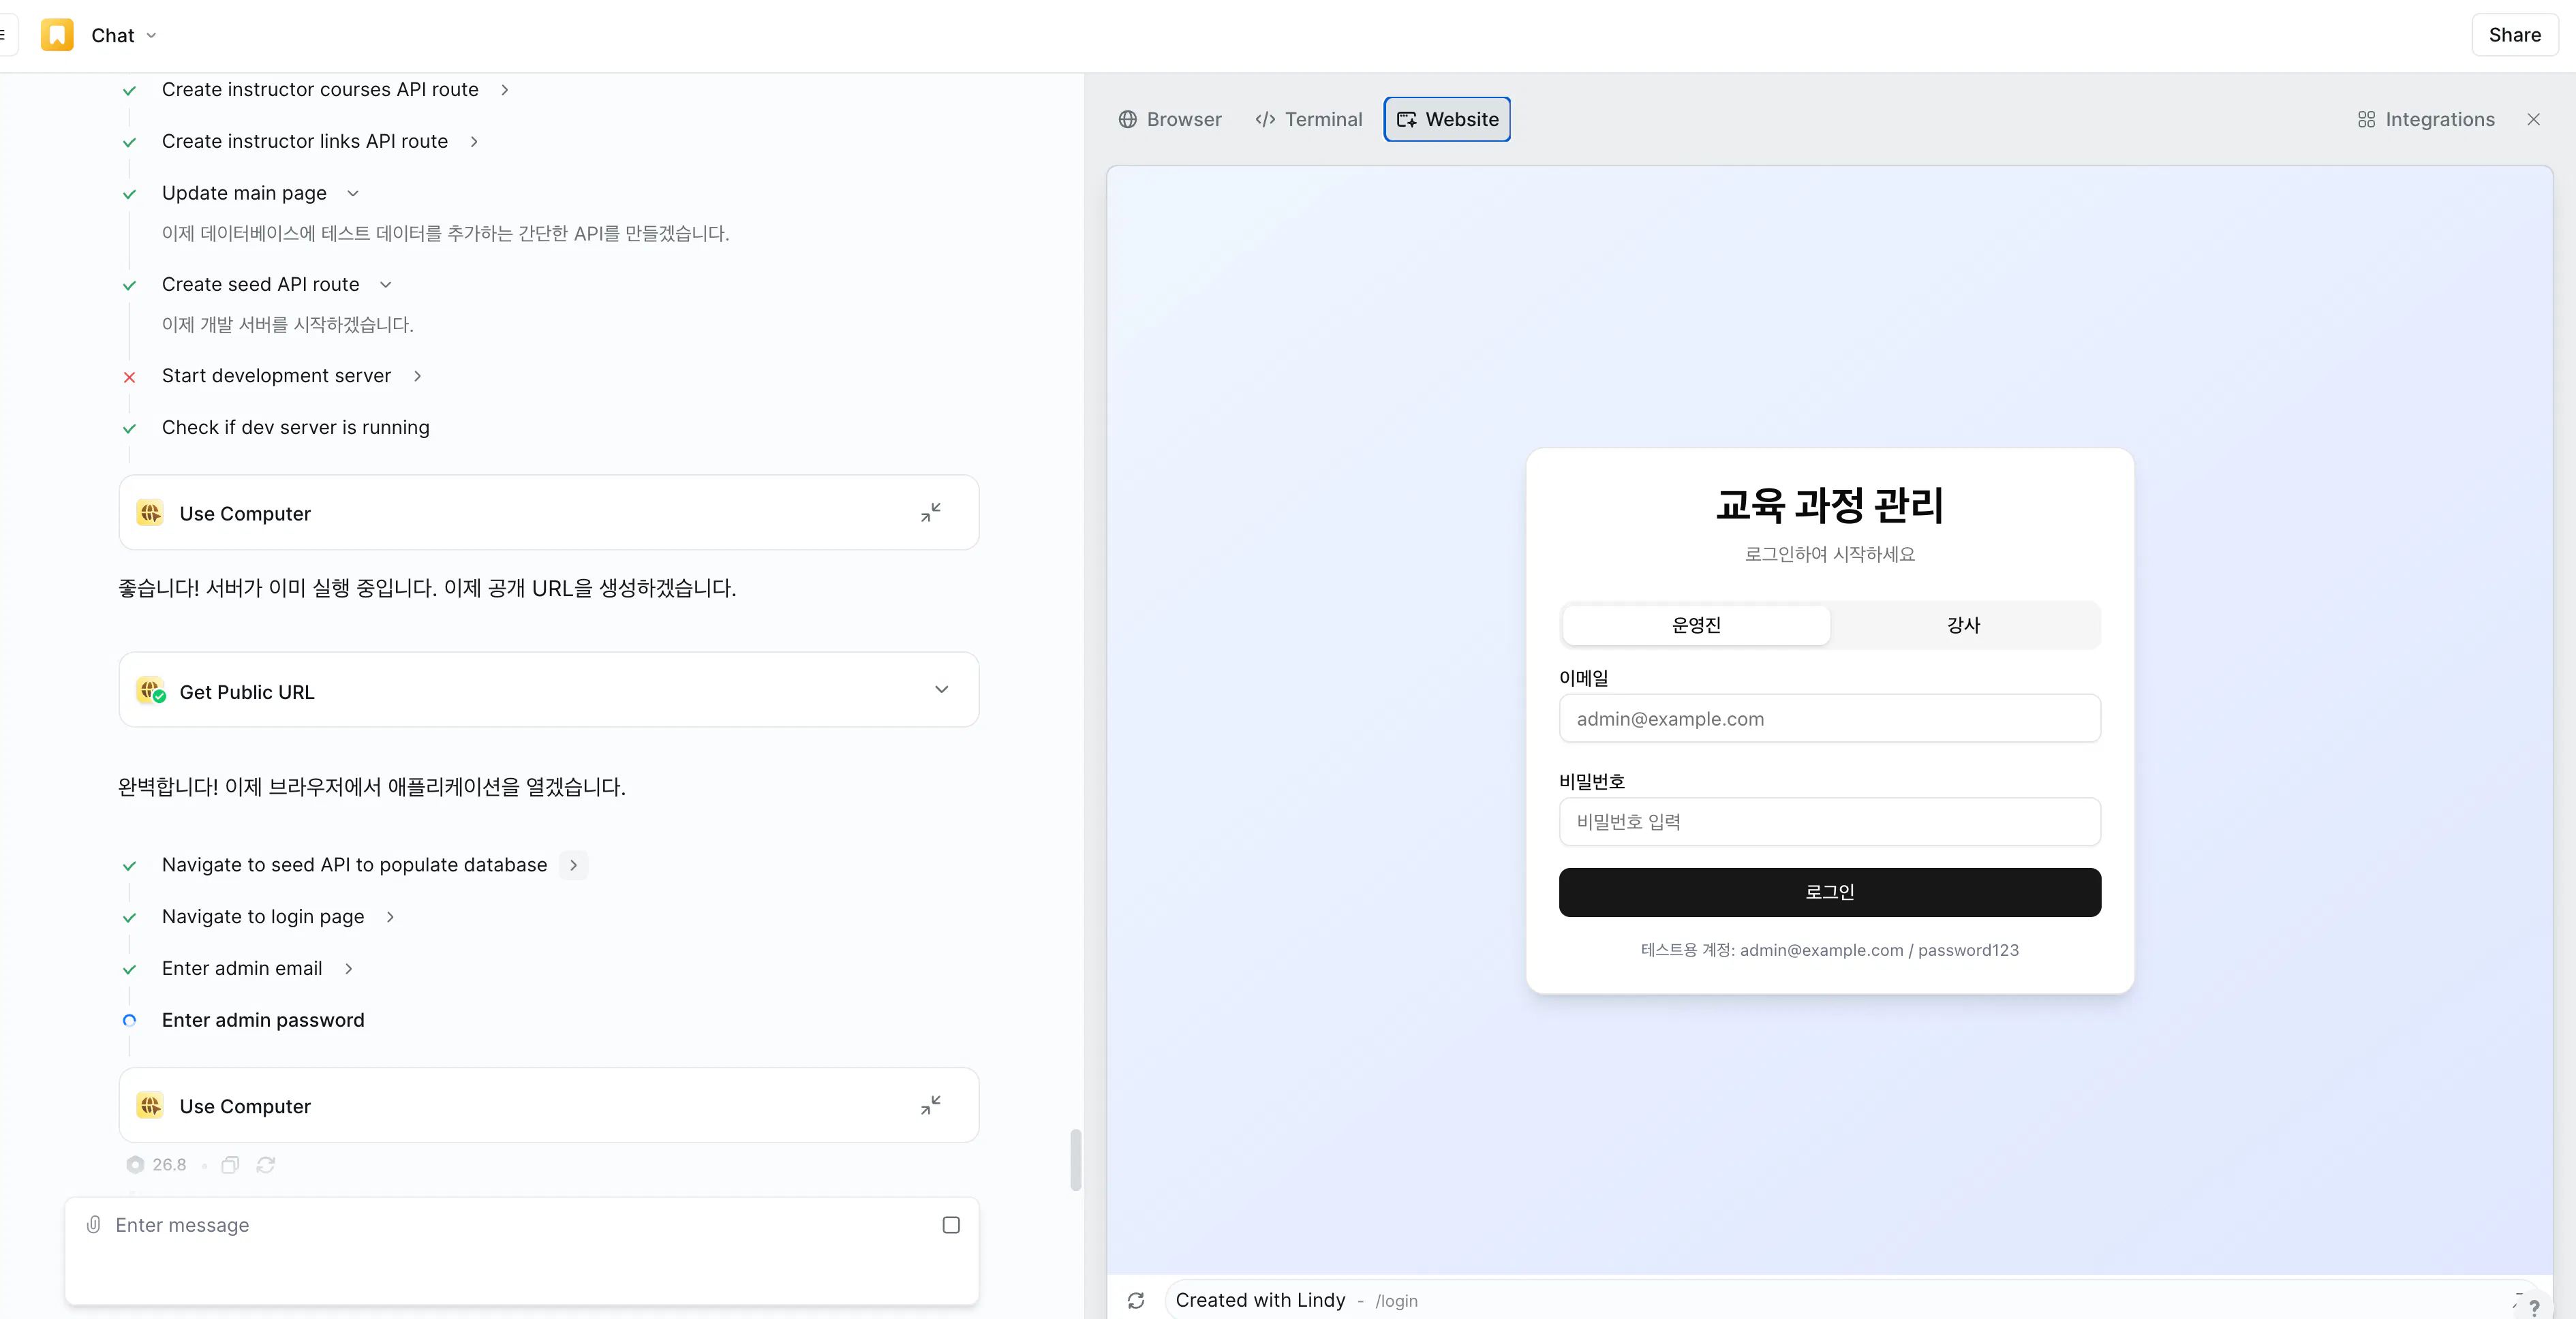Refresh the website preview
Viewport: 2576px width, 1319px height.
pyautogui.click(x=1136, y=1300)
